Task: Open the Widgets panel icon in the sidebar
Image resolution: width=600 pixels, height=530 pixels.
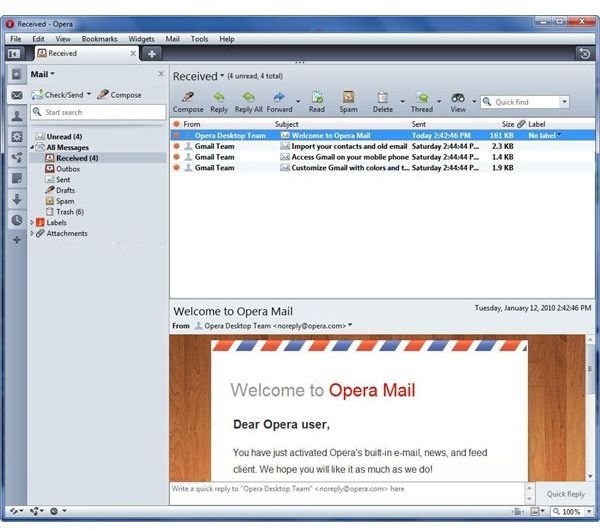Action: tap(16, 137)
